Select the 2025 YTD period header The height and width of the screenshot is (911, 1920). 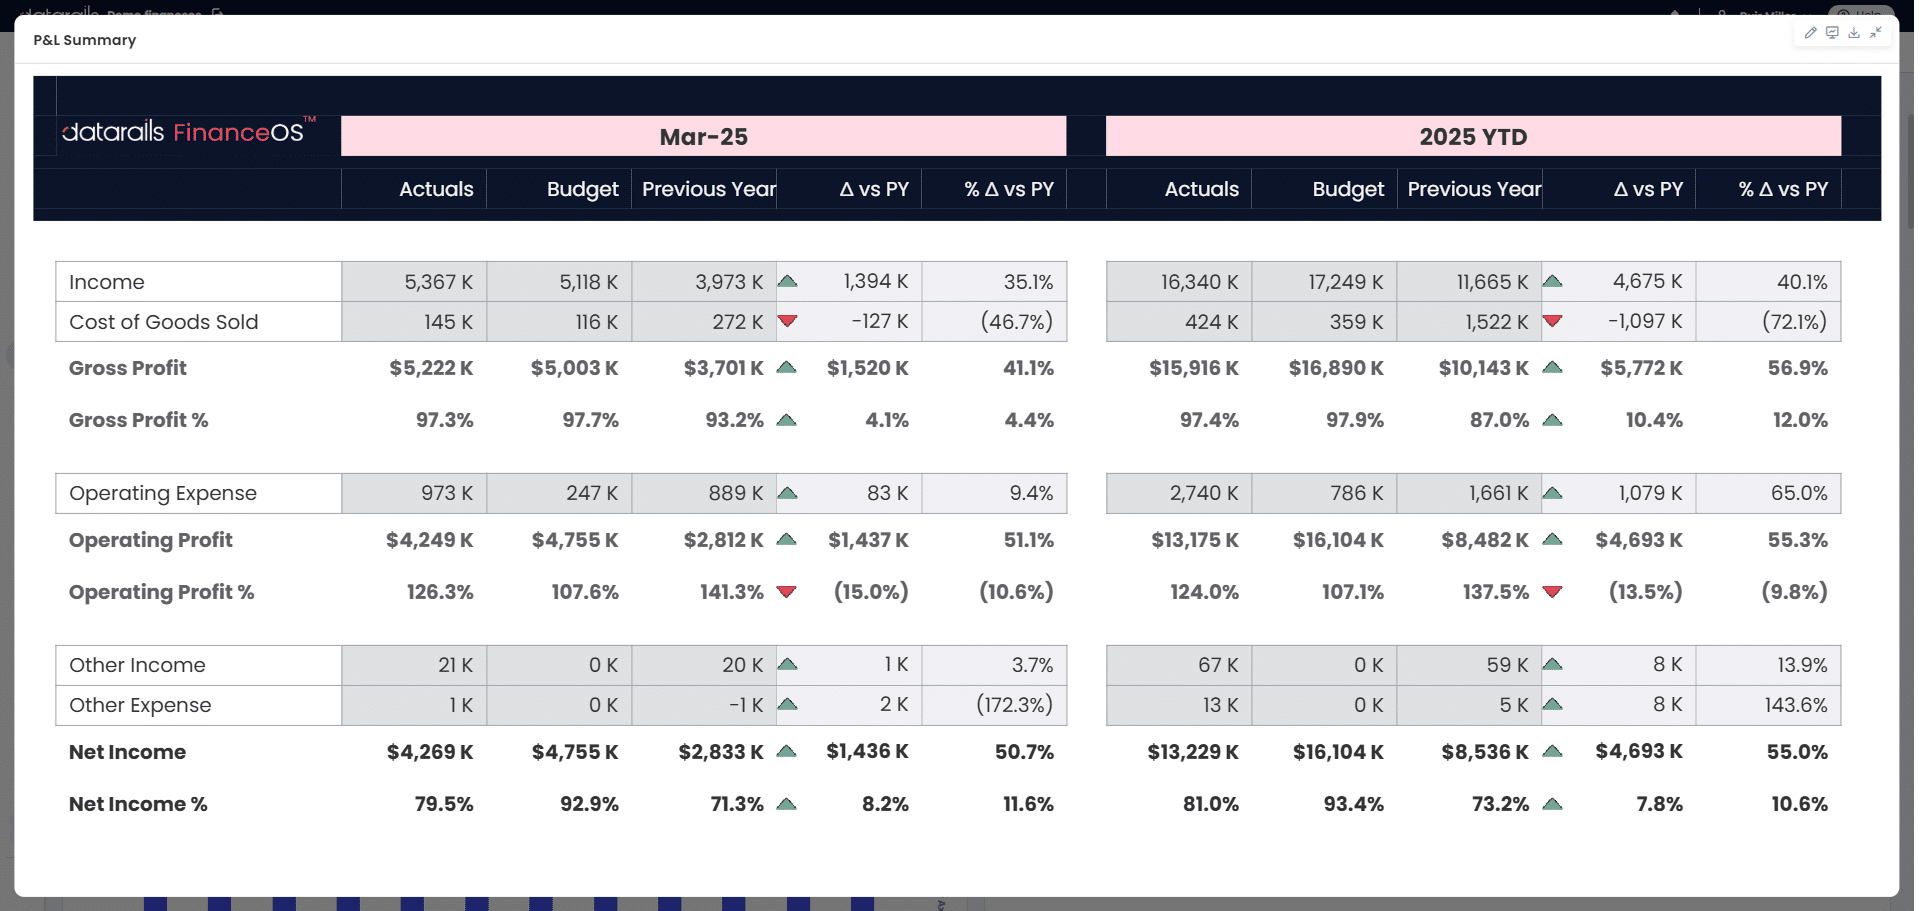point(1472,137)
